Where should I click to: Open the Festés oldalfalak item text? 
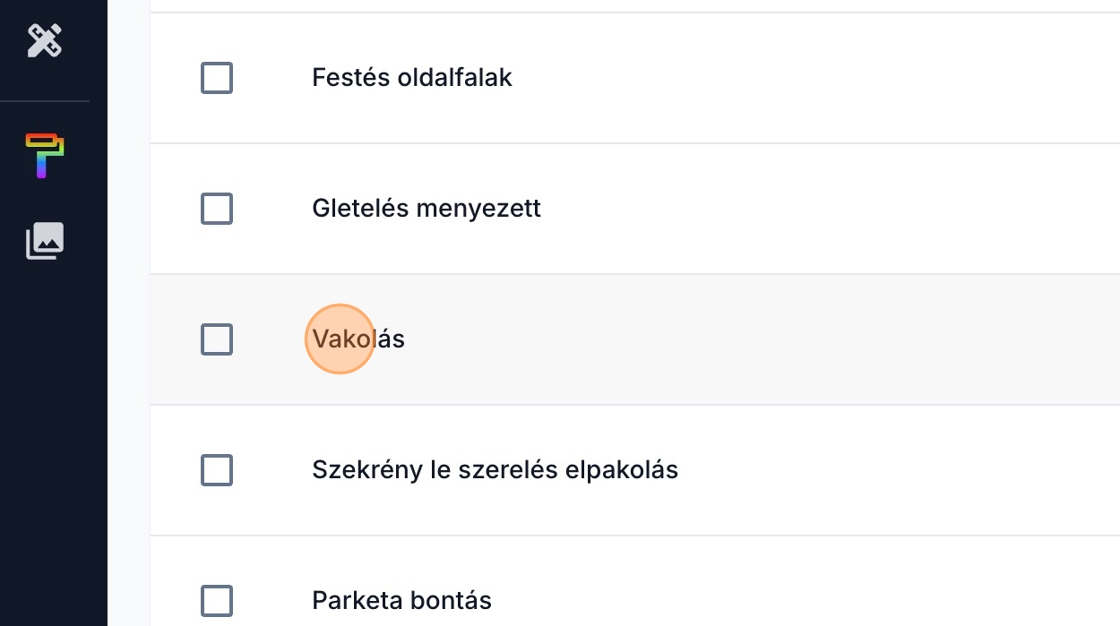pyautogui.click(x=411, y=78)
